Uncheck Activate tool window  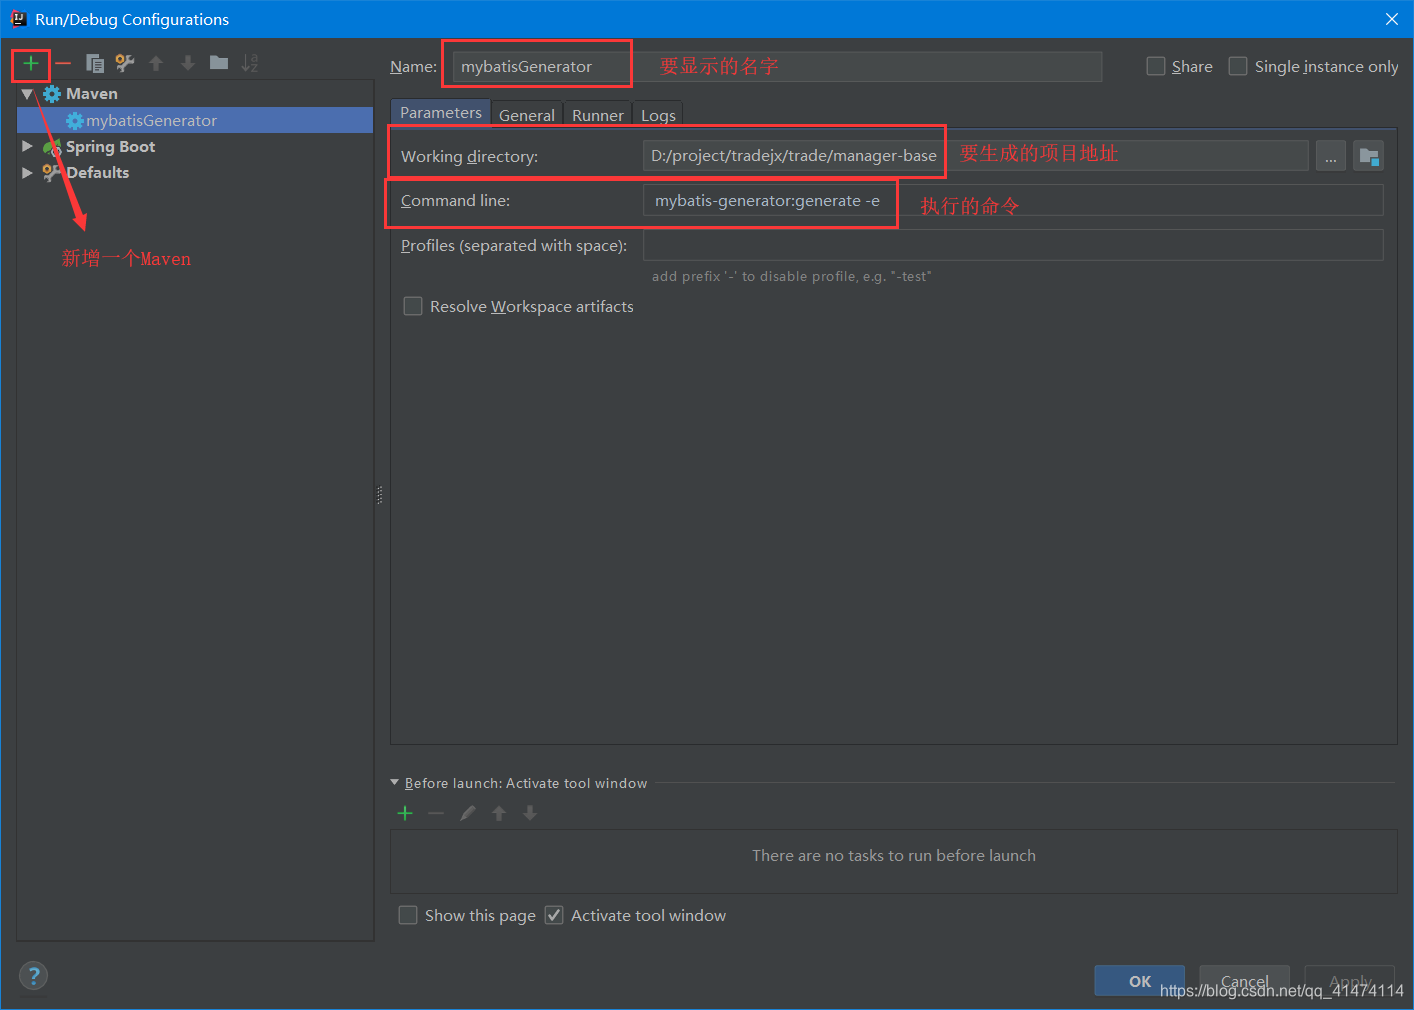pos(554,915)
